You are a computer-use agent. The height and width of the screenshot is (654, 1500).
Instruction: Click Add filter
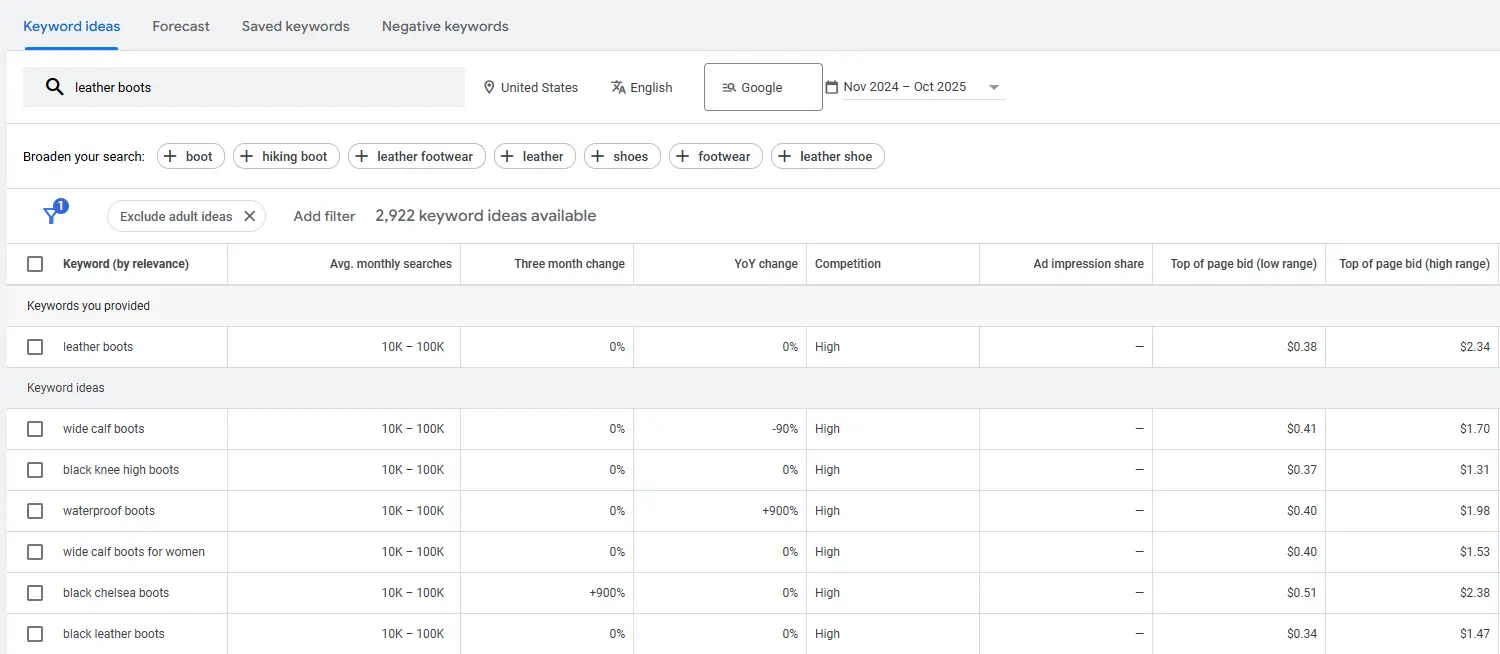324,215
